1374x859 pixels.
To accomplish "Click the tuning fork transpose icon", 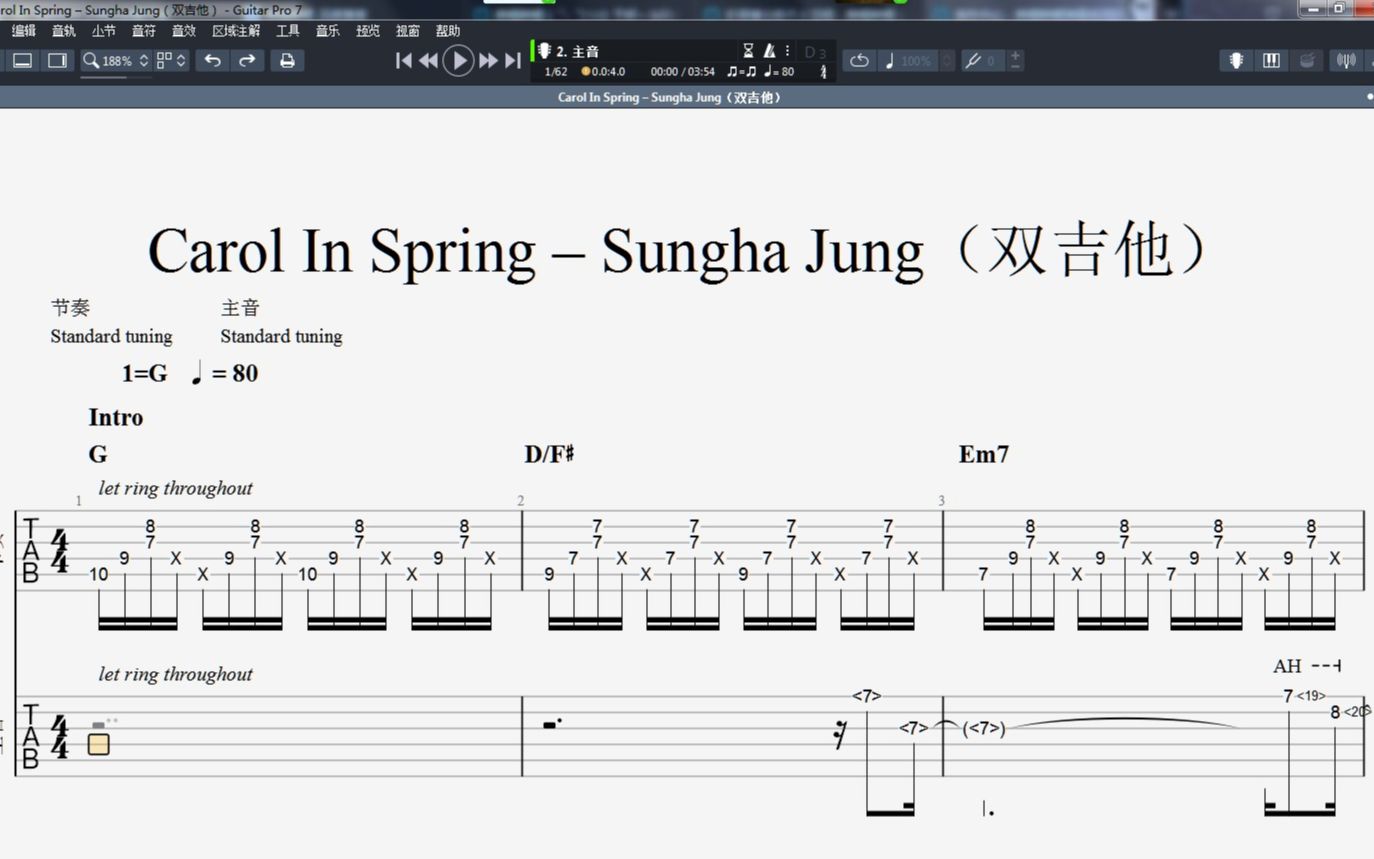I will (x=972, y=61).
